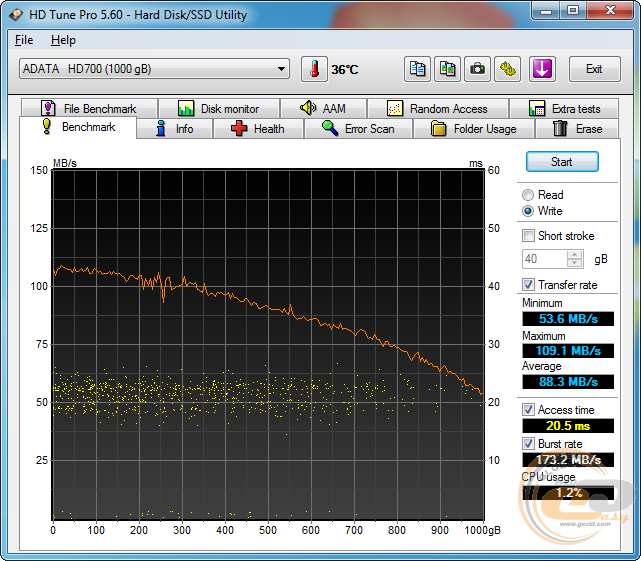This screenshot has height=561, width=641.
Task: Switch to the AAM tab
Action: 323,109
